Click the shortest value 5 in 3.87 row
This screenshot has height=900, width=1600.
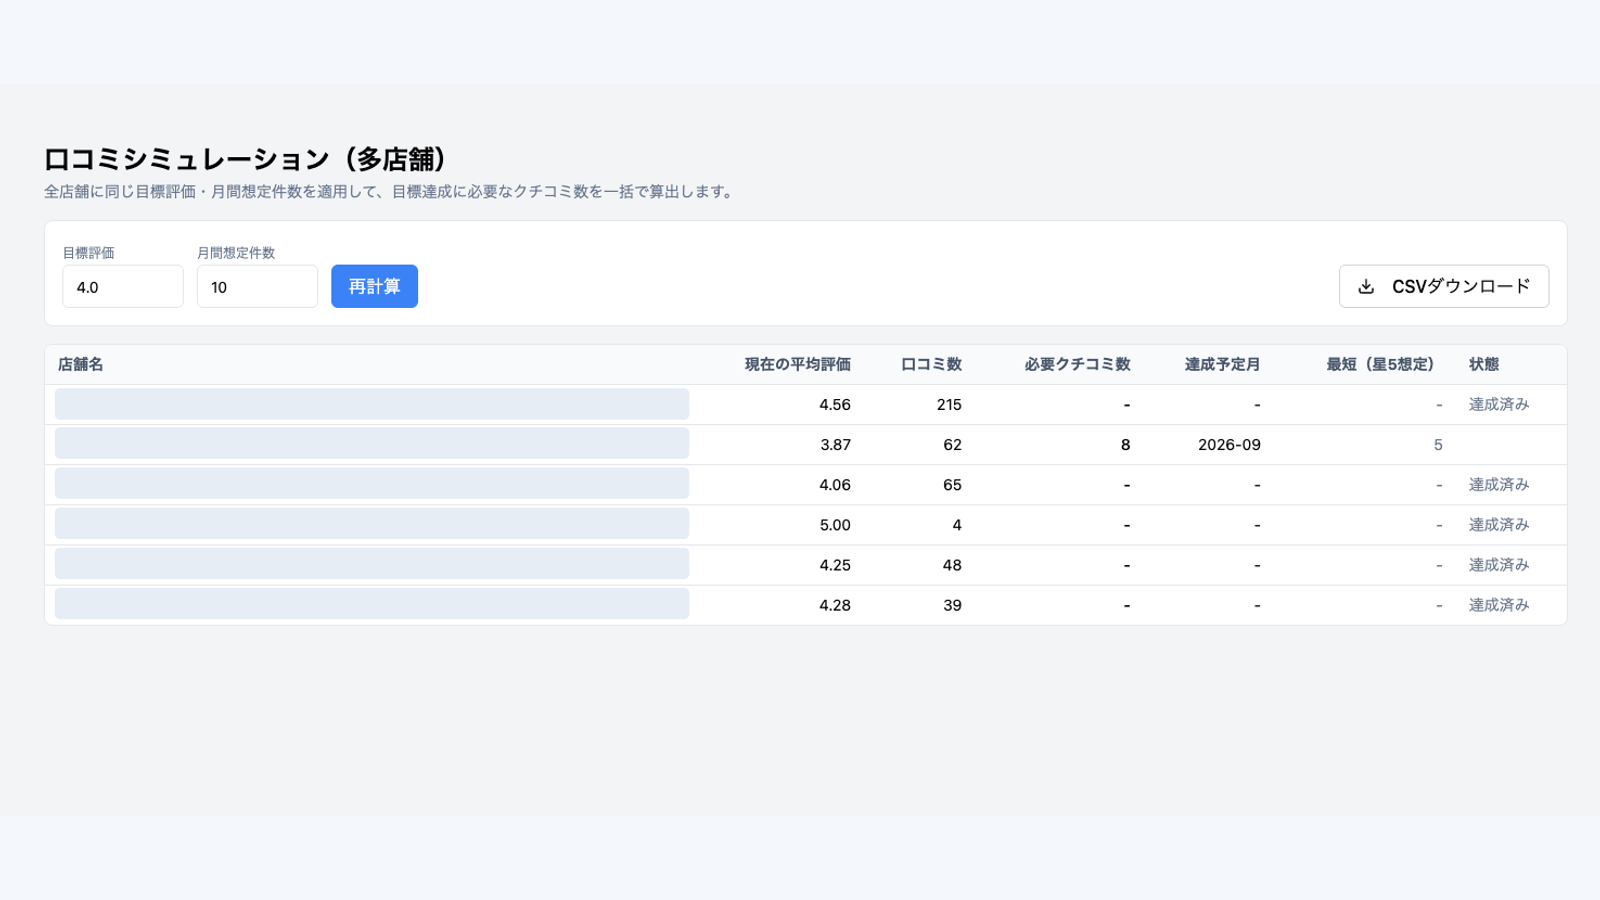pyautogui.click(x=1438, y=445)
